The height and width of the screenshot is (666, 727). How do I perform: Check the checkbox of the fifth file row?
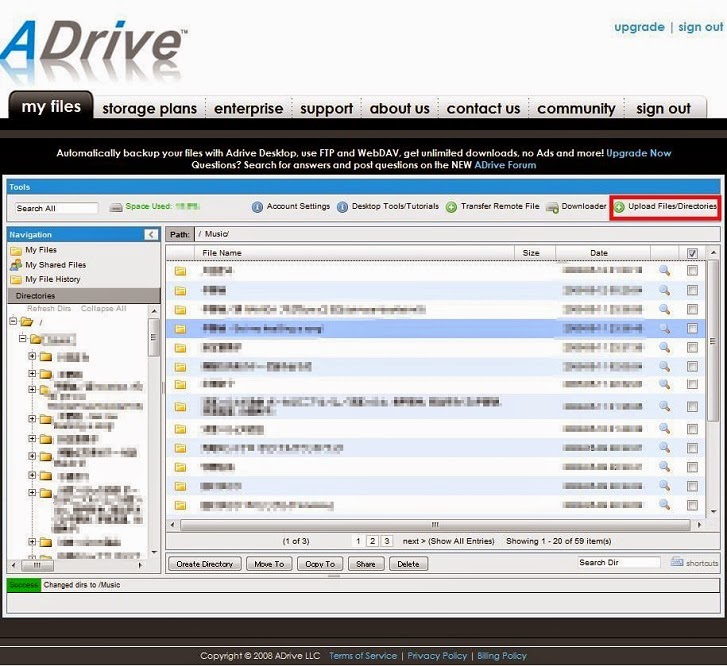coord(692,347)
